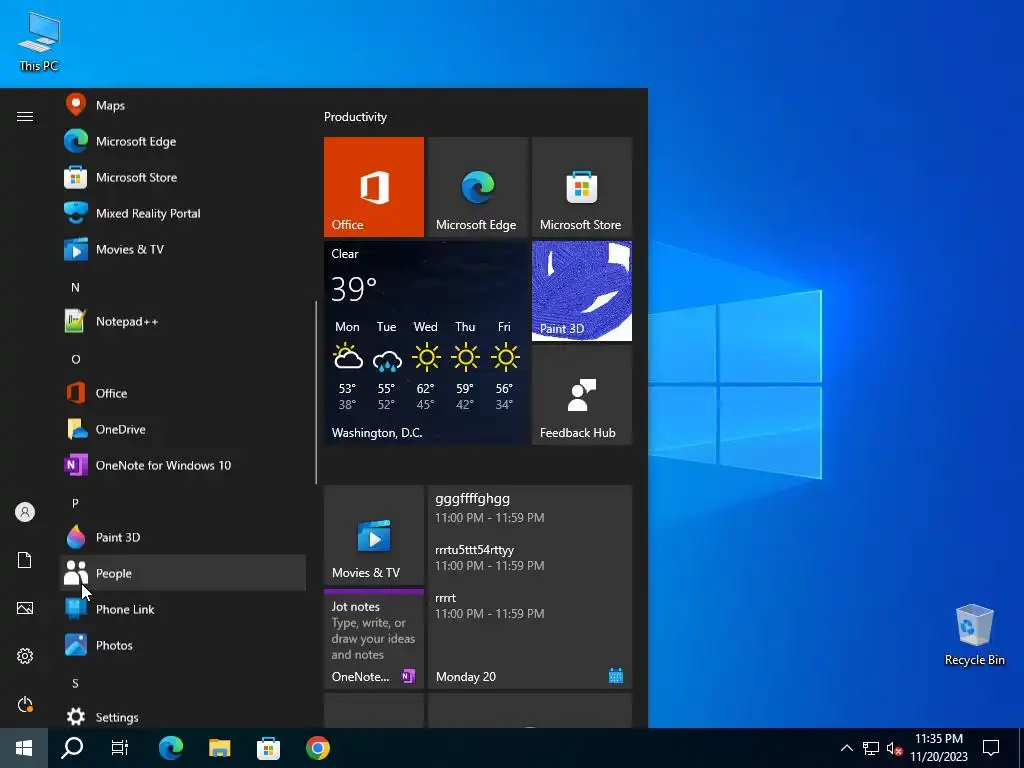This screenshot has width=1024, height=768.
Task: Open Phone Link
Action: click(x=183, y=609)
